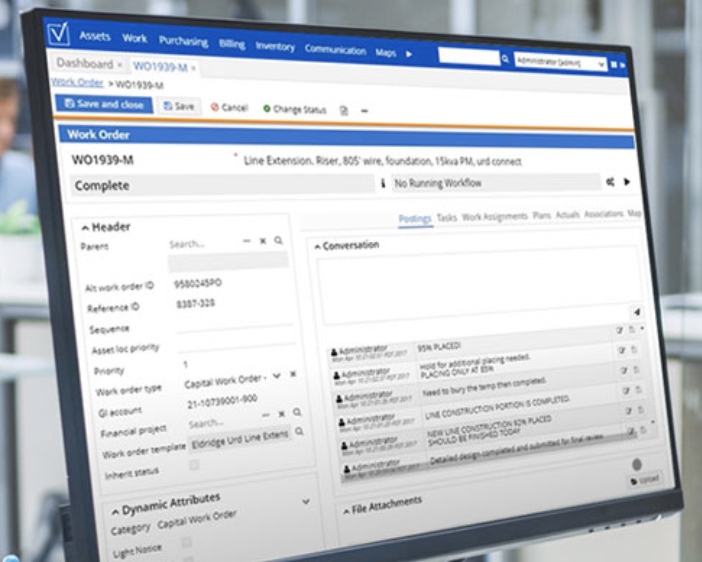The image size is (702, 562).
Task: Switch to the Actuals tab
Action: coord(567,215)
